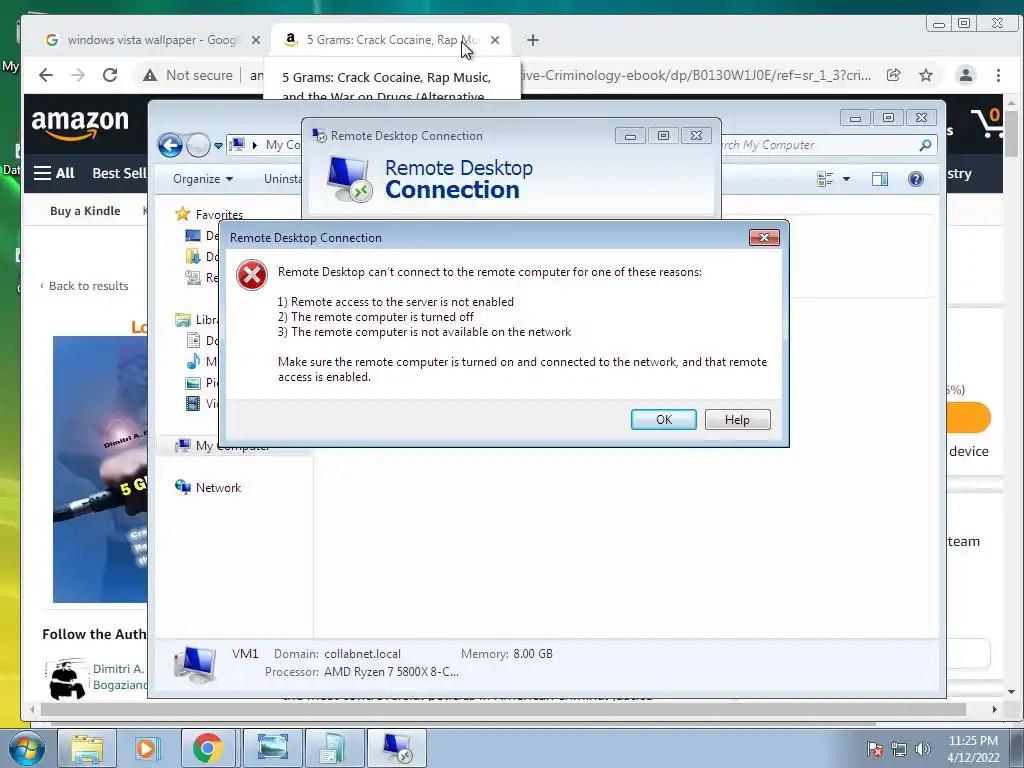Click the Chrome vertical scrollbar

click(x=1012, y=134)
